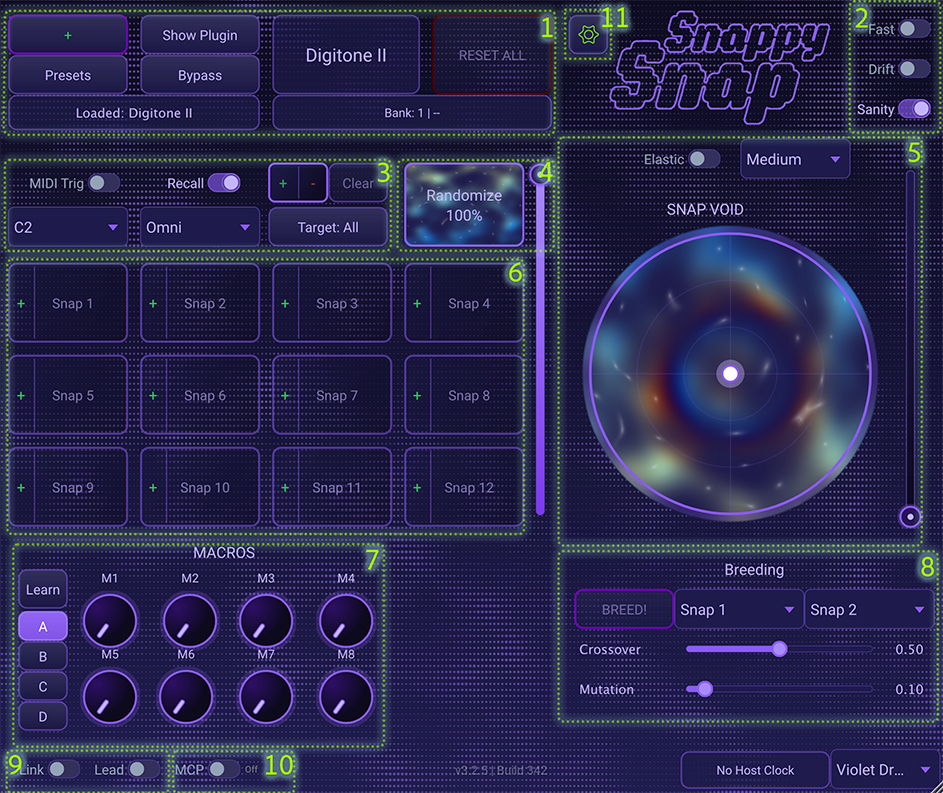
Task: Open the Violet Dr theme dropdown
Action: 884,770
